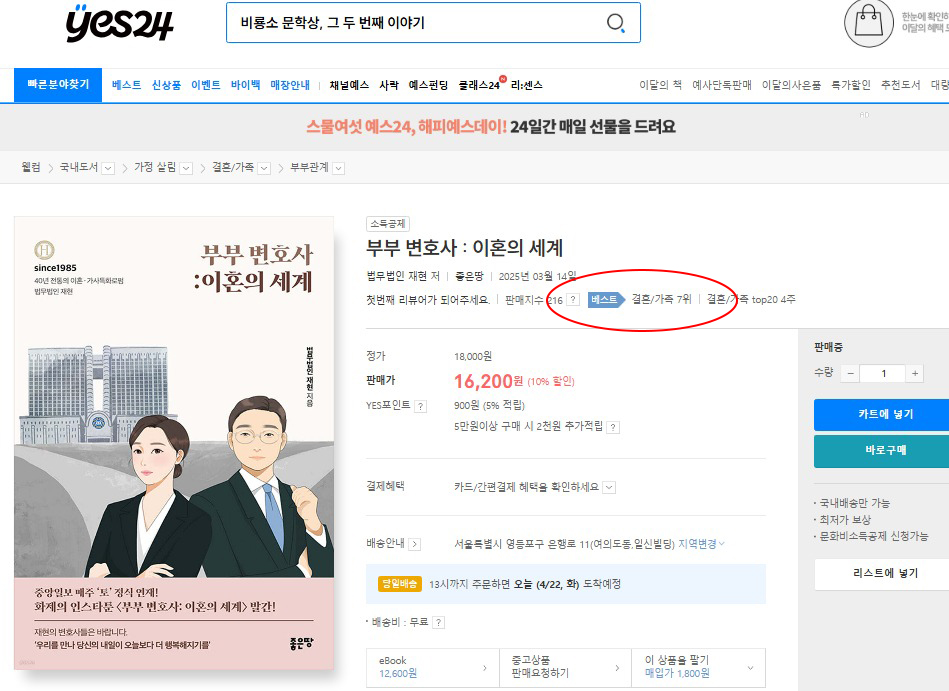Click 첫번째 리뷰어가 되어주세요 link
The image size is (949, 691).
pos(428,300)
